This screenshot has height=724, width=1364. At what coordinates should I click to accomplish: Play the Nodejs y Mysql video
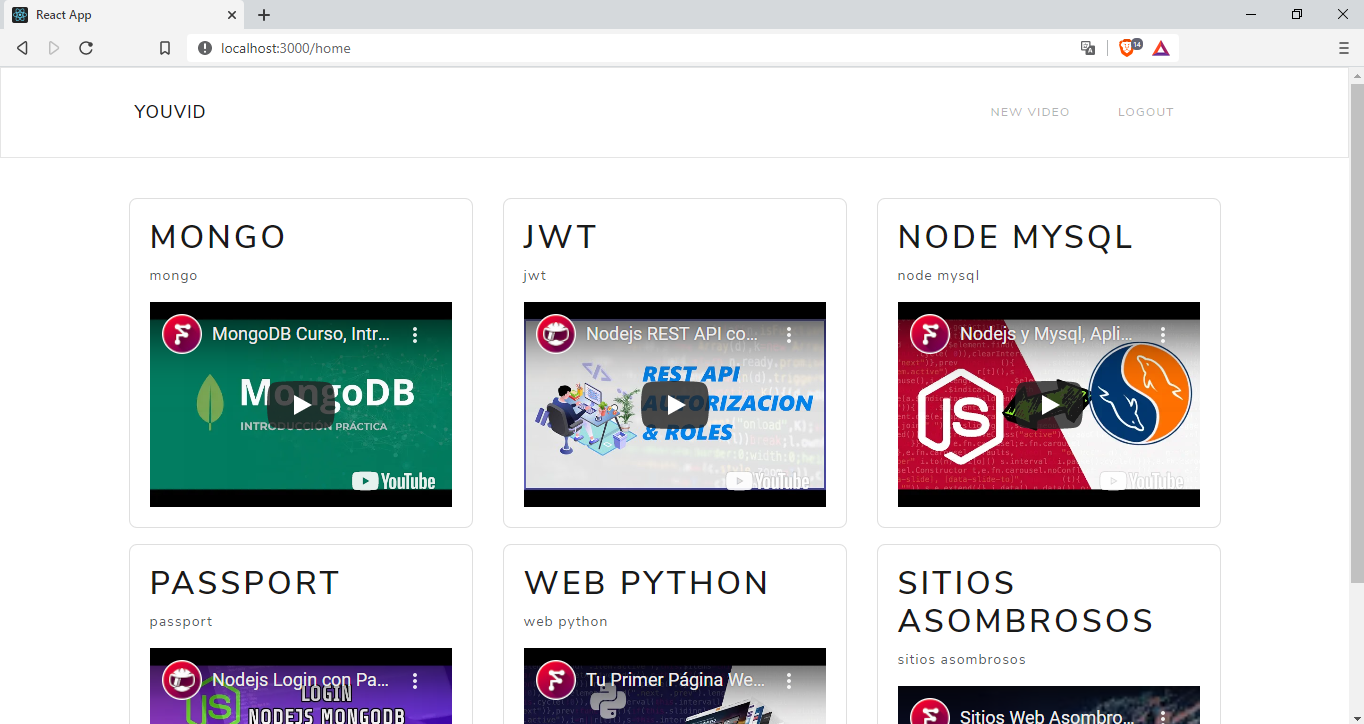[x=1048, y=405]
